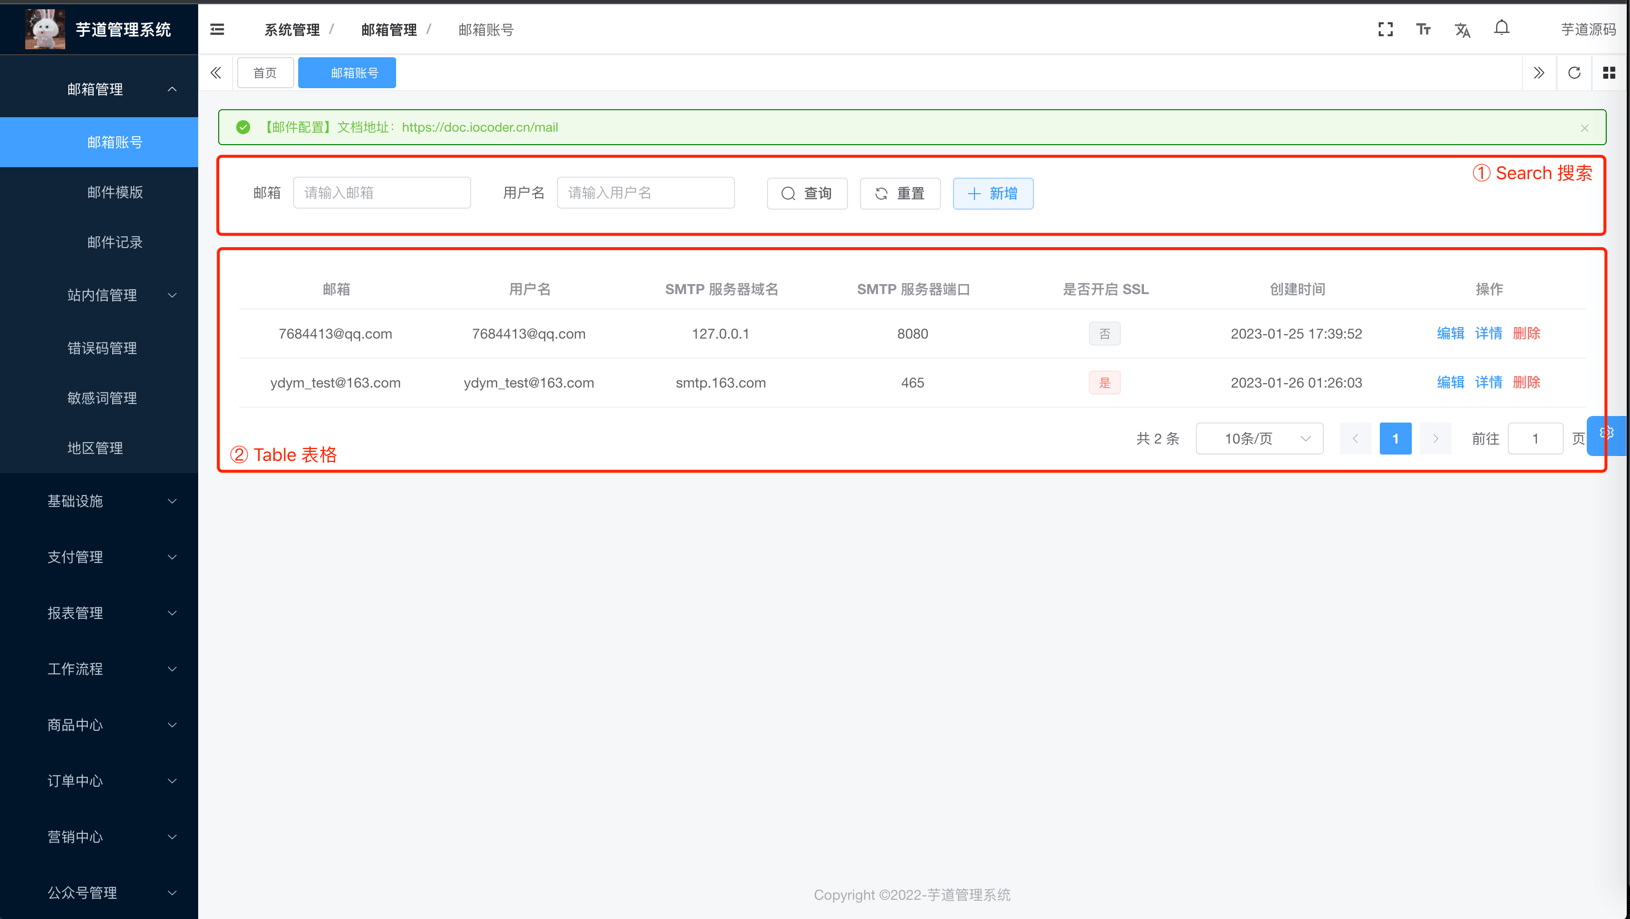Open the https://doc.iocoder.cn/mail documentation link
Viewport: 1630px width, 919px height.
coord(480,127)
